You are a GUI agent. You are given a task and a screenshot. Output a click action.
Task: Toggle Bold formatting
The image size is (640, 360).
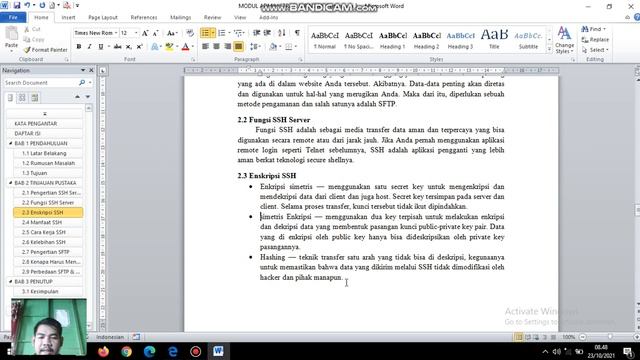coord(79,47)
